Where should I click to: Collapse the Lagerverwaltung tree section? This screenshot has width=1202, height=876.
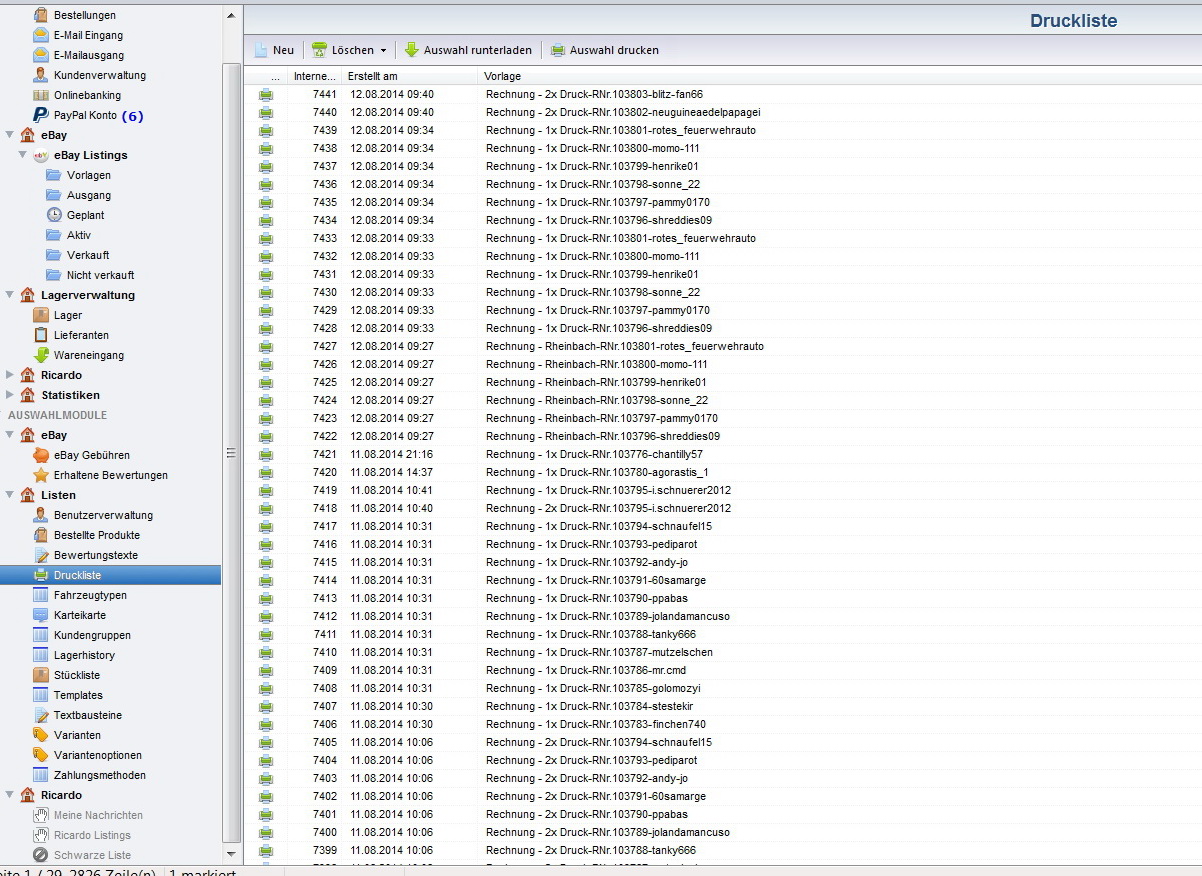(11, 295)
